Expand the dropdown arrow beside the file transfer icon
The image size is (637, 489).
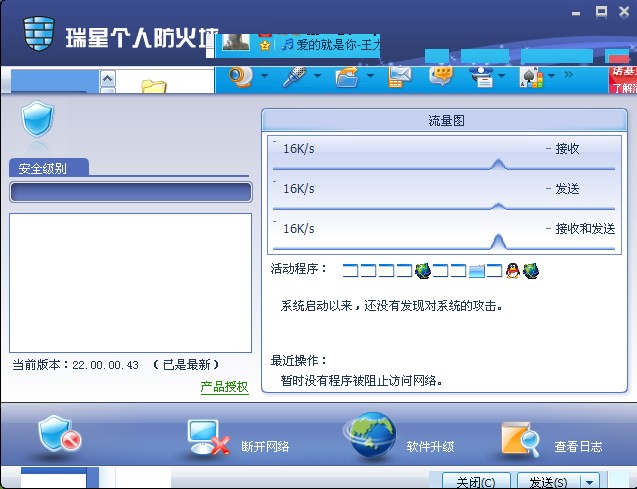point(370,76)
